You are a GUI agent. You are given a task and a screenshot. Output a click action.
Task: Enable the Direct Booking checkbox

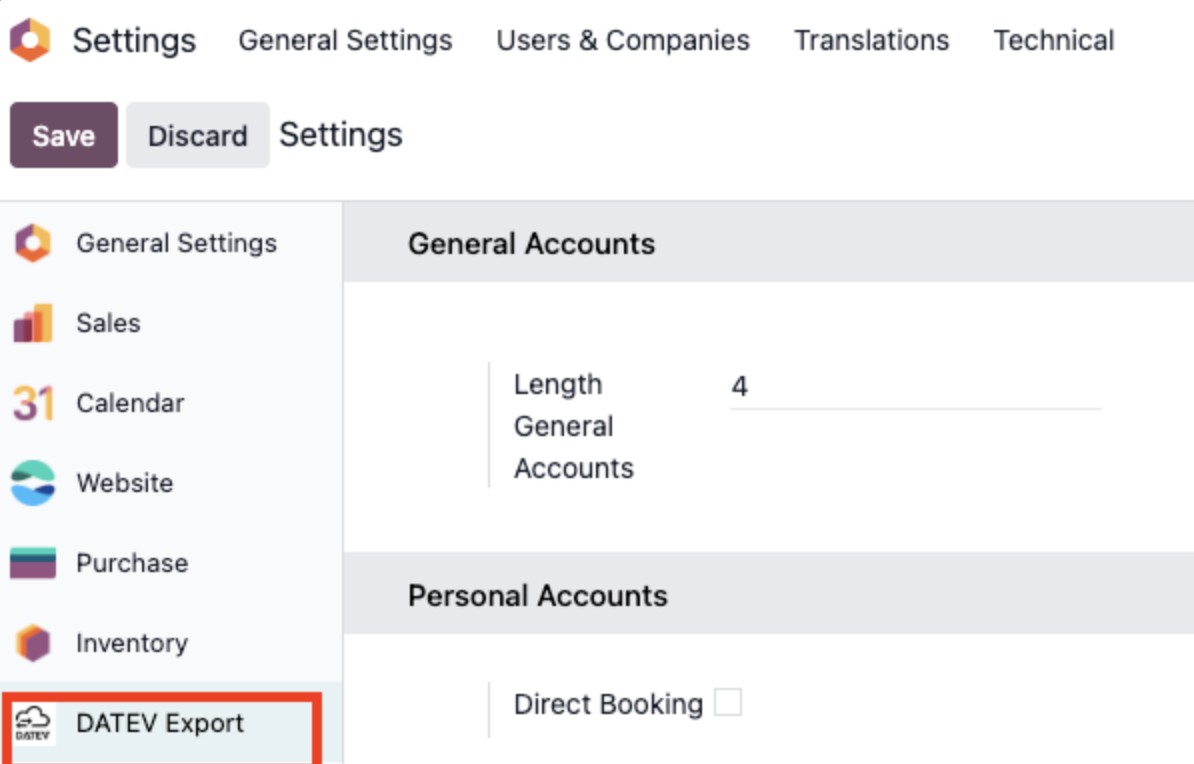(x=728, y=702)
